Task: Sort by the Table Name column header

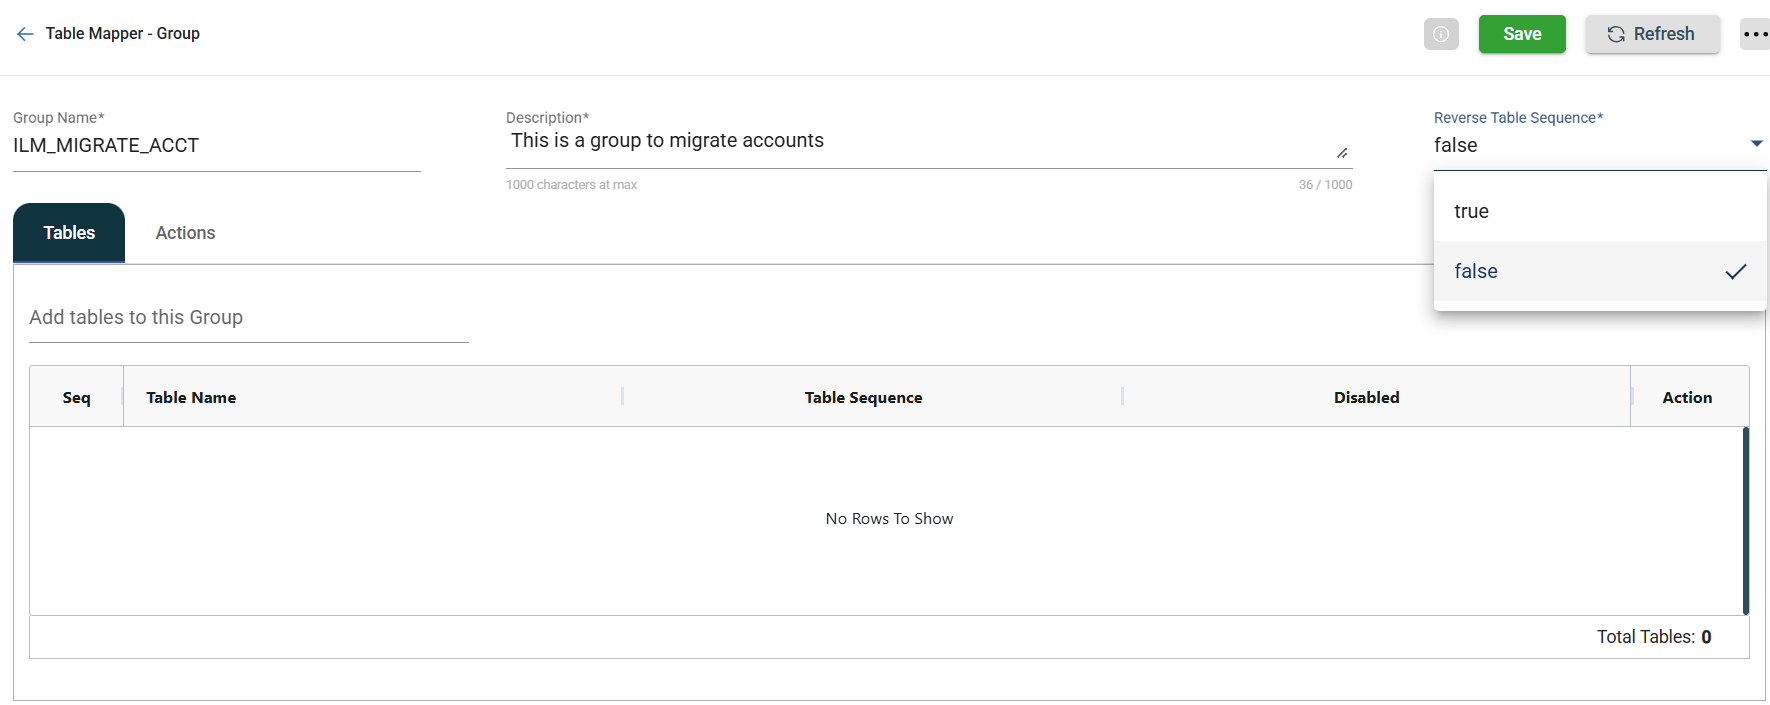Action: pos(191,397)
